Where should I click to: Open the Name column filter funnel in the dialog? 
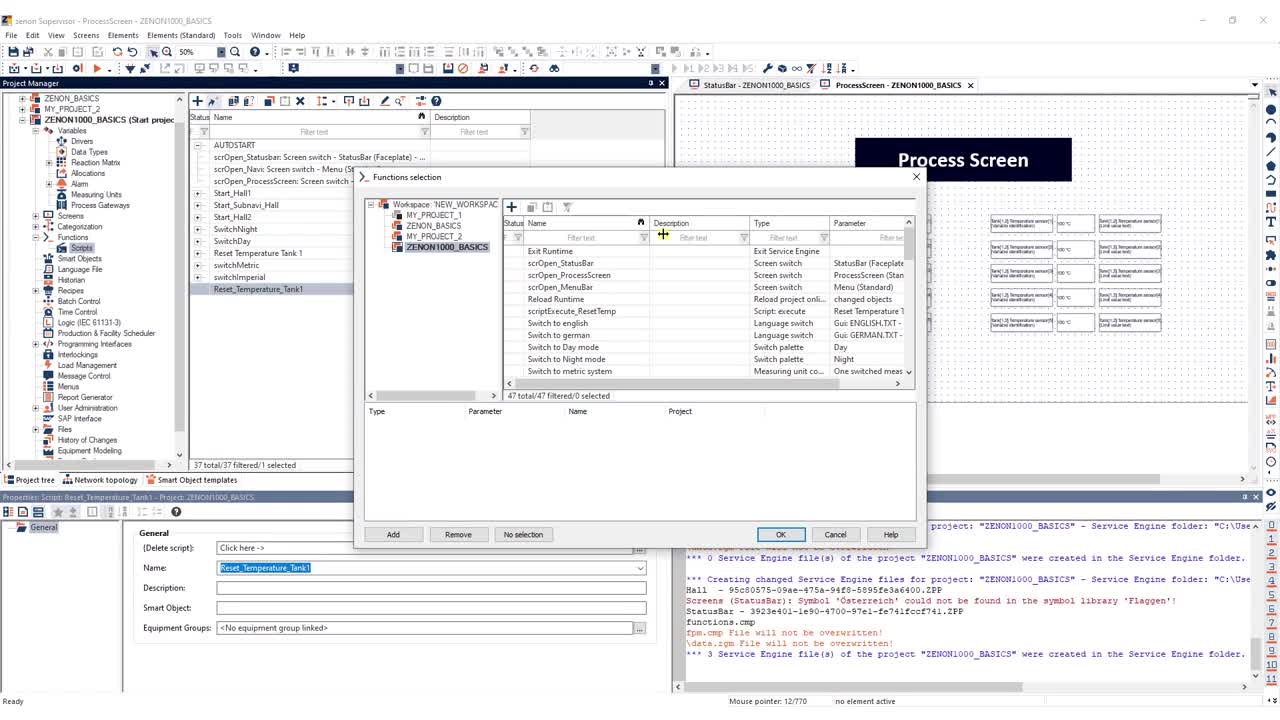(643, 238)
